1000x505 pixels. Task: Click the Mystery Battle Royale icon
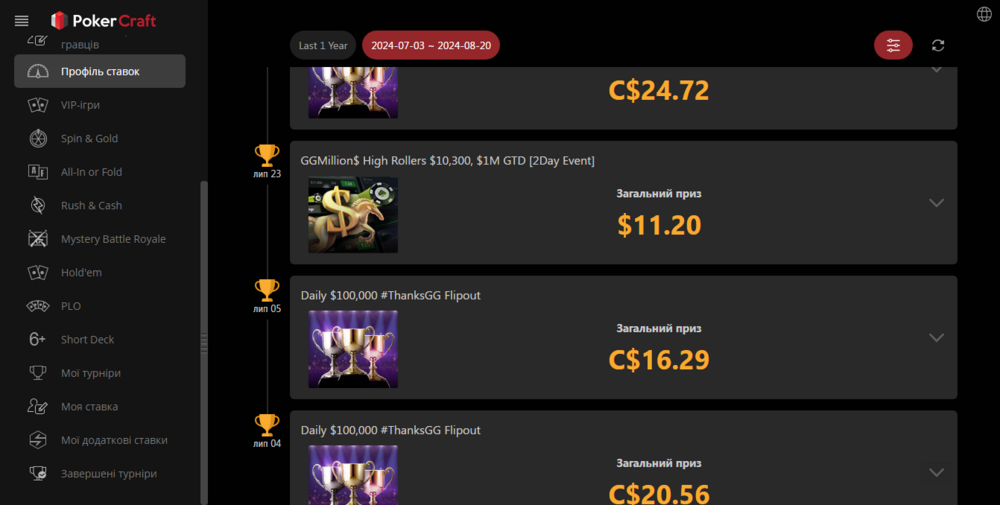pos(38,238)
